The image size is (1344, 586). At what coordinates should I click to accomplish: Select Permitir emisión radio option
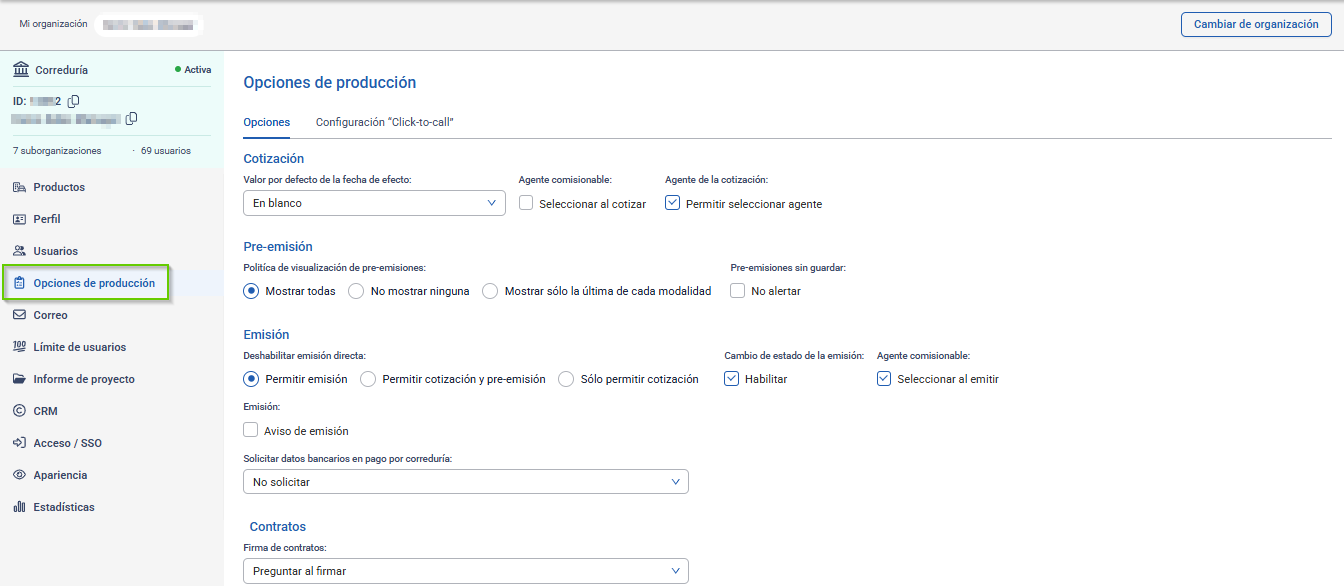pos(252,379)
